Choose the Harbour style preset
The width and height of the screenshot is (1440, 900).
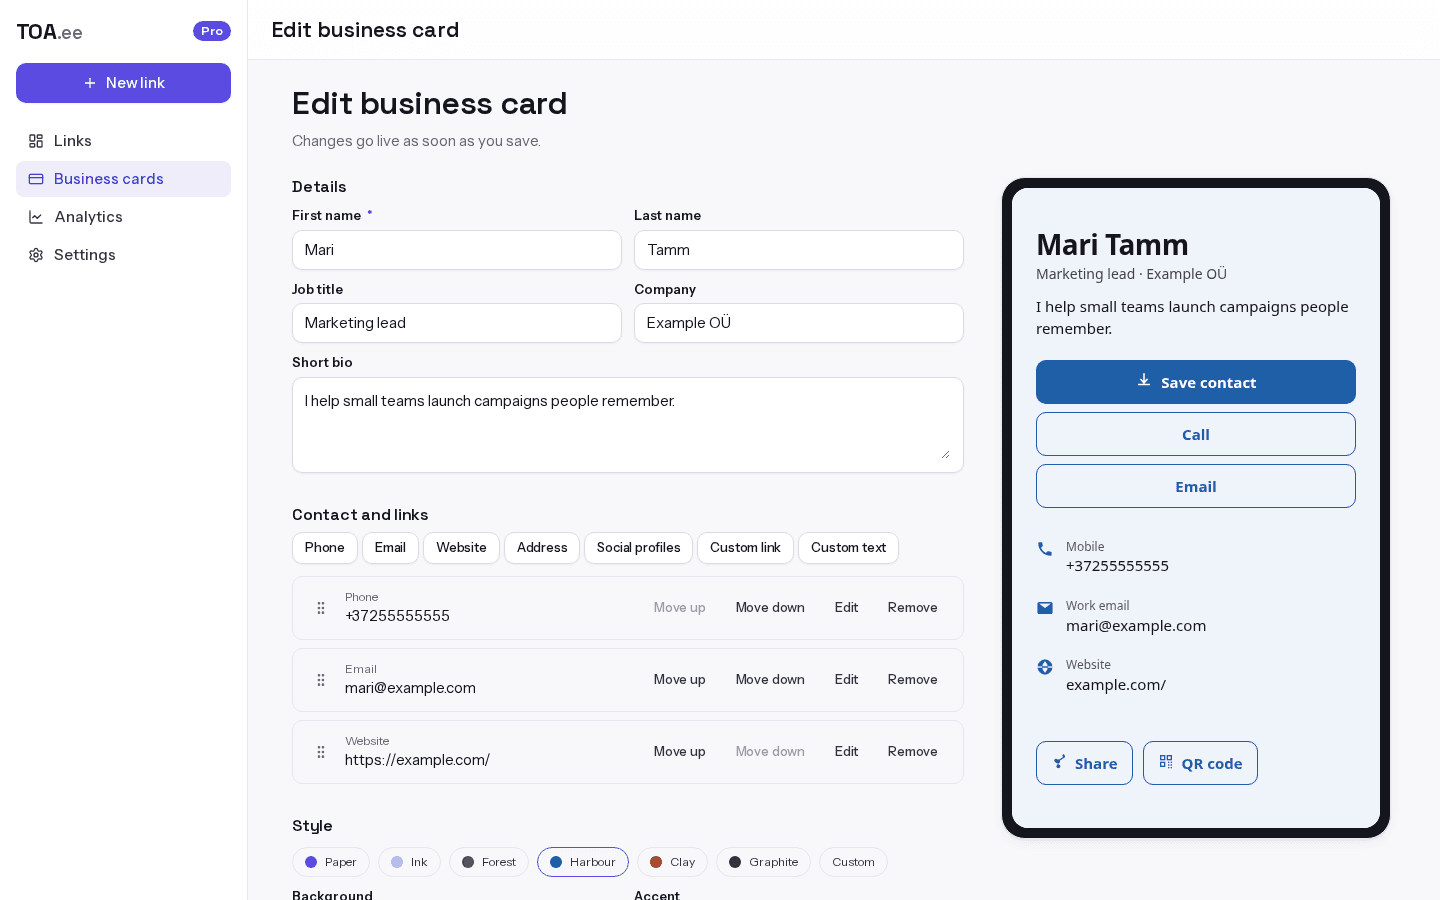[583, 862]
